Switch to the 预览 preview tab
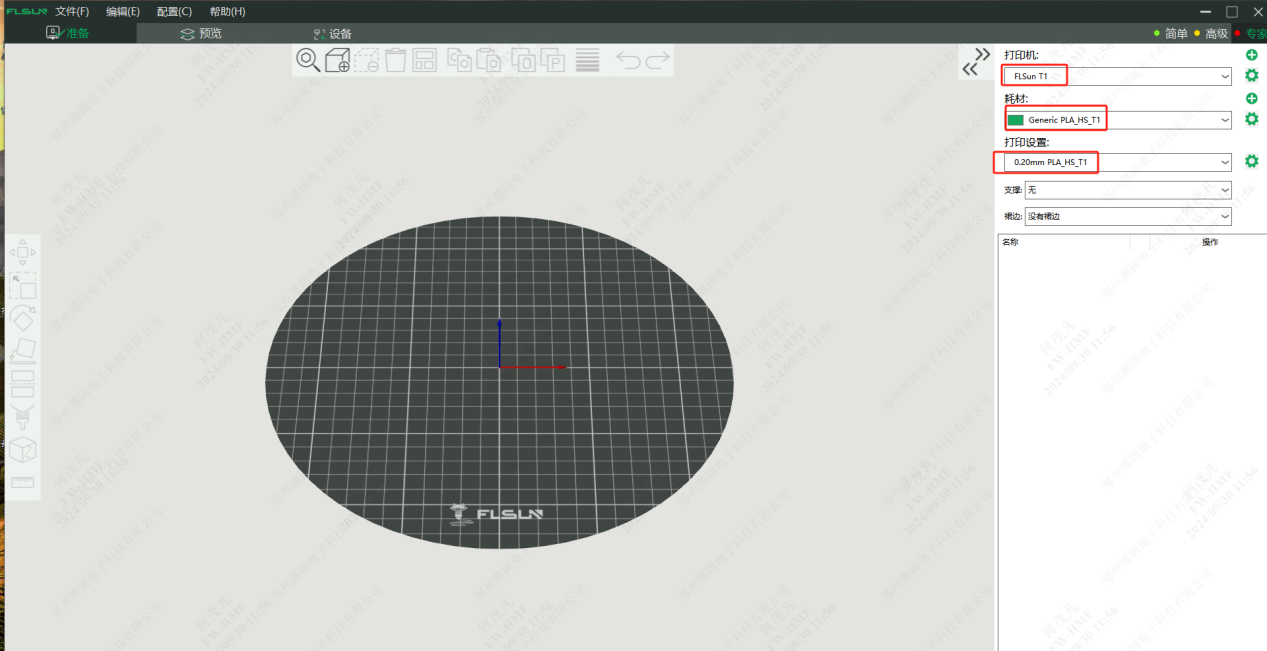This screenshot has height=651, width=1267. (x=201, y=34)
